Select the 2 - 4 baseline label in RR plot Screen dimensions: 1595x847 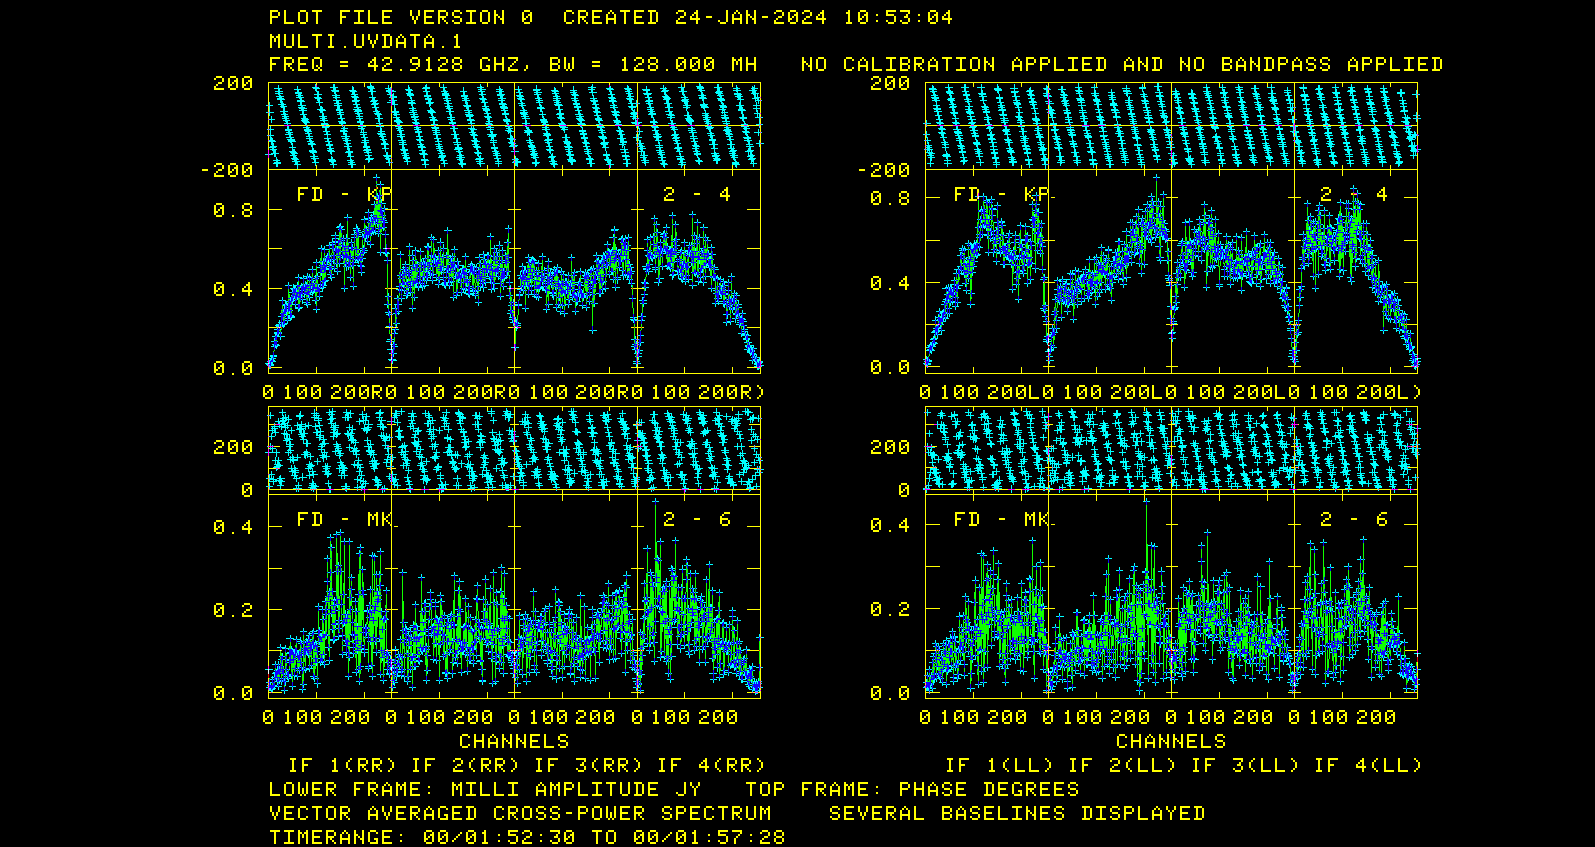(x=697, y=194)
